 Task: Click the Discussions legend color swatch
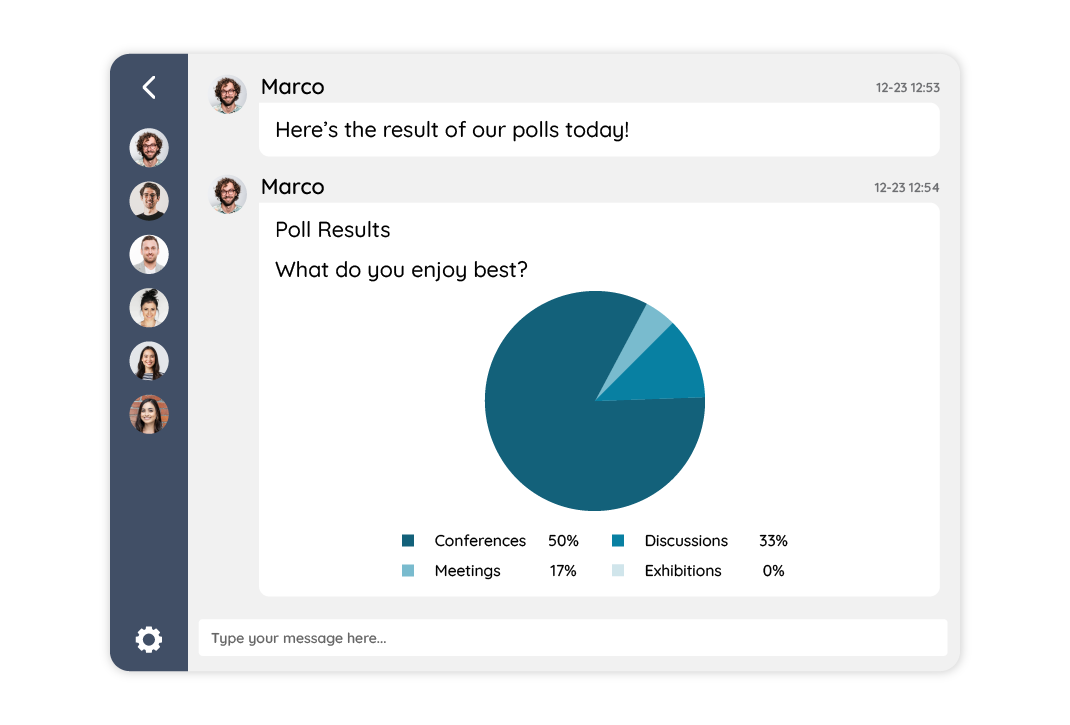click(x=618, y=541)
